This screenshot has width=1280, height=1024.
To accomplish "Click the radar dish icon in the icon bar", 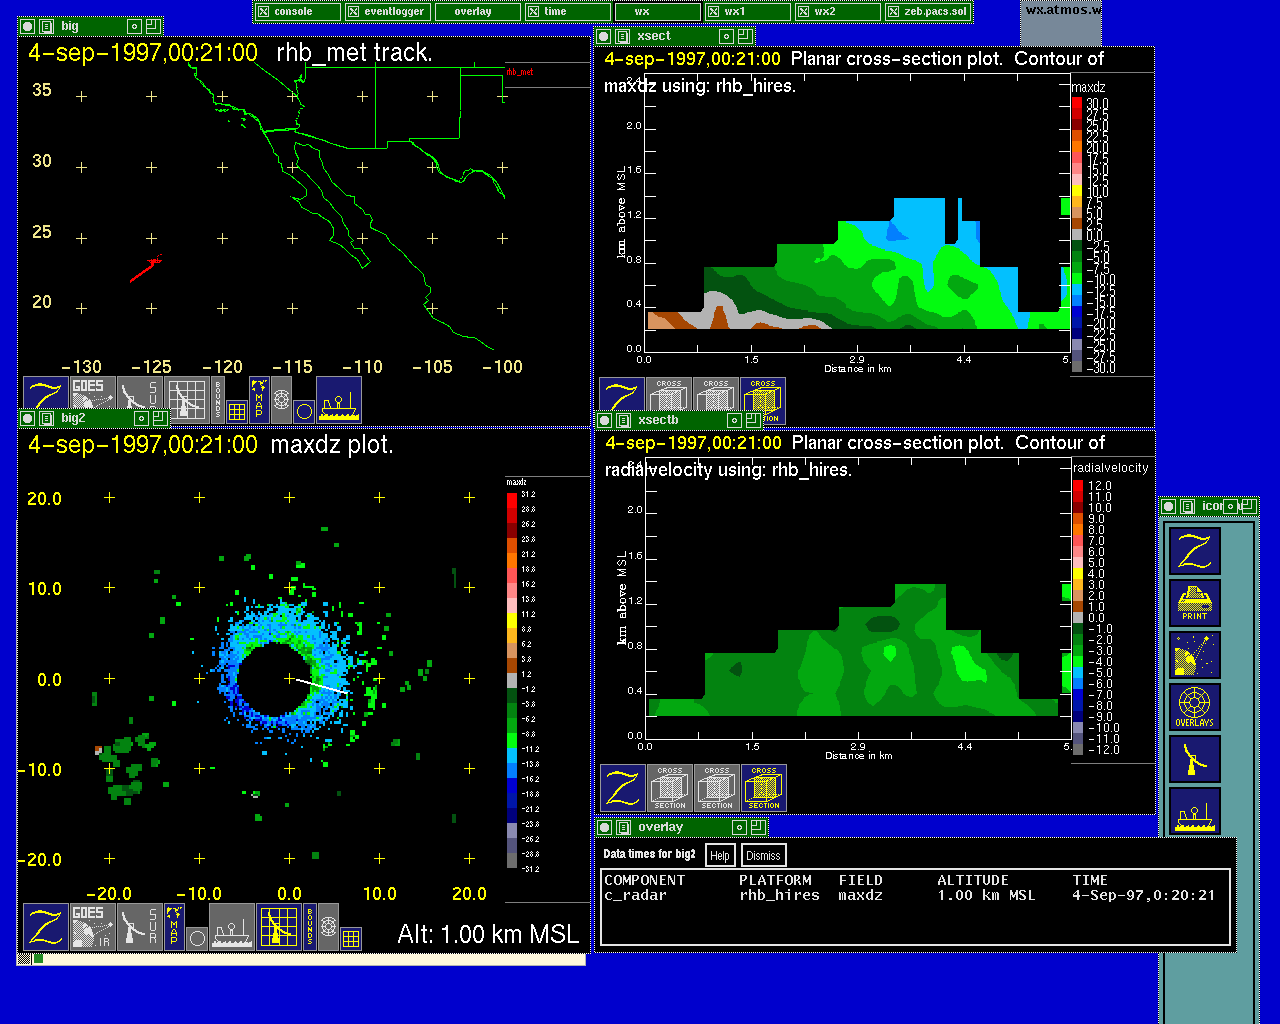I will pos(1194,759).
